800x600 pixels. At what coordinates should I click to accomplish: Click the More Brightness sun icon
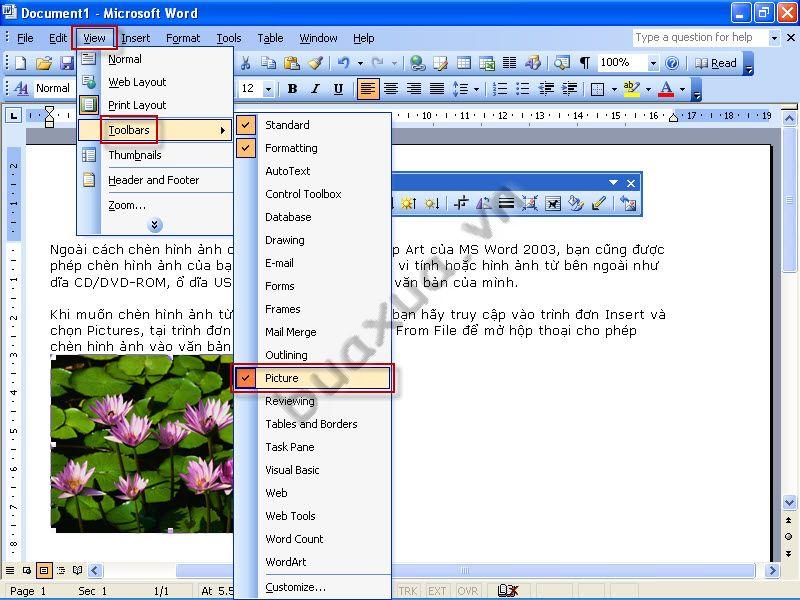pos(408,204)
